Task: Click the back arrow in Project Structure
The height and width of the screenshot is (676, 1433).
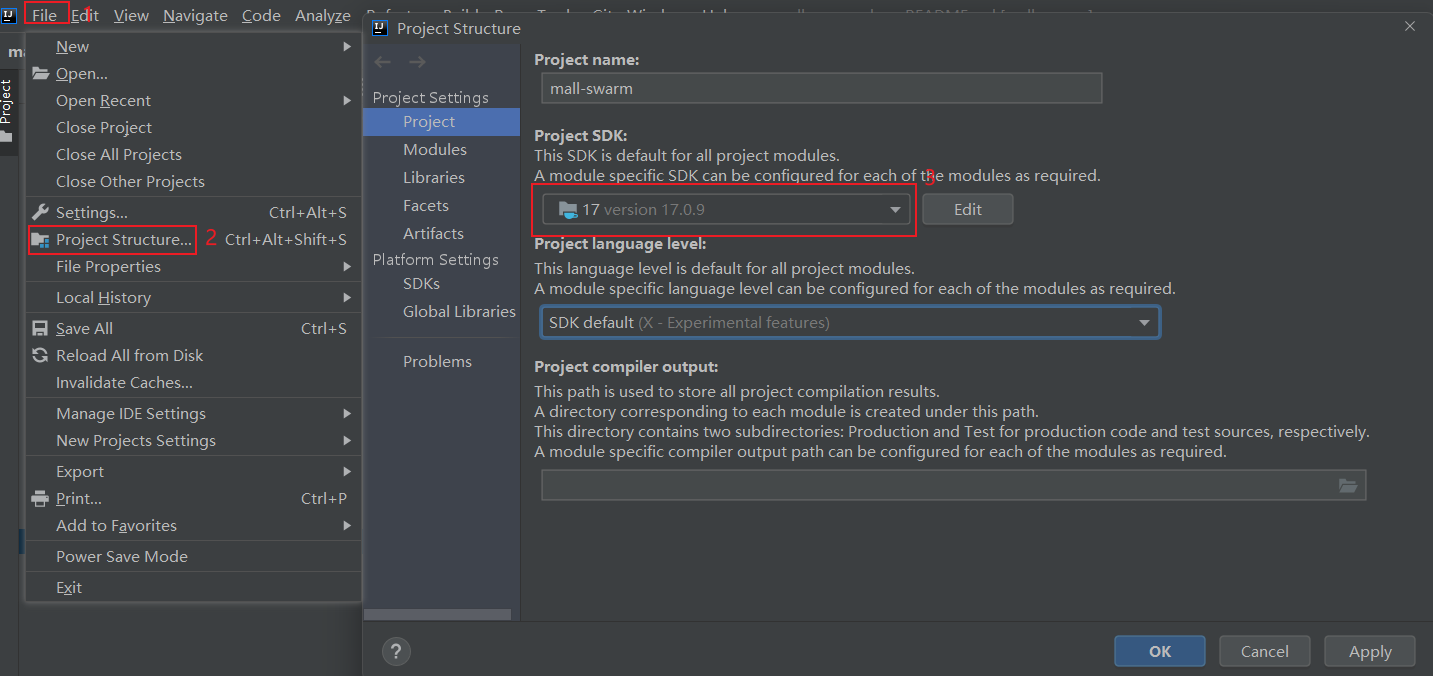Action: click(382, 62)
